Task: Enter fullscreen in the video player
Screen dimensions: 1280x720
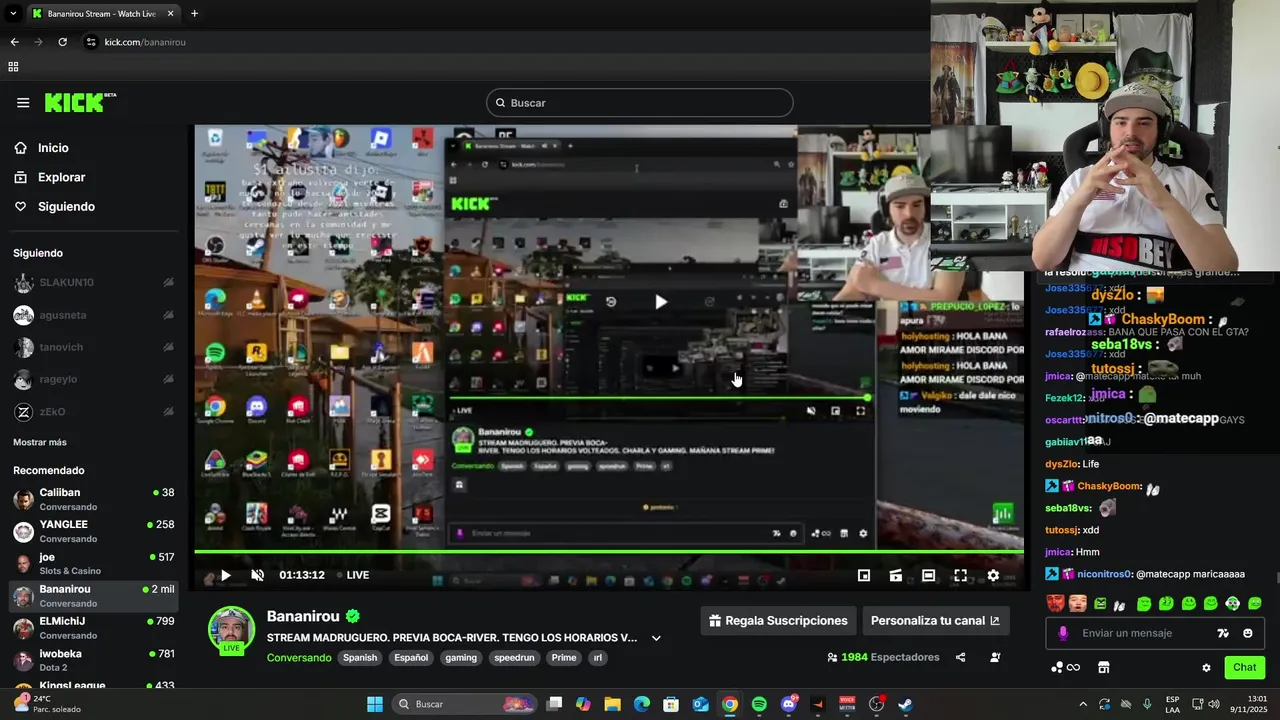Action: point(960,575)
